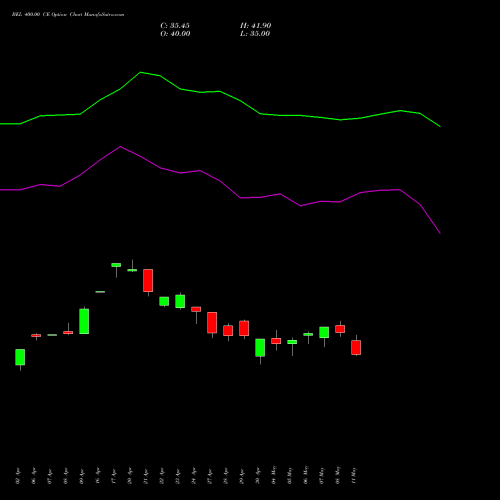Select the tall green candlestick for 09 Apr
500x500 pixels.
(x=84, y=321)
